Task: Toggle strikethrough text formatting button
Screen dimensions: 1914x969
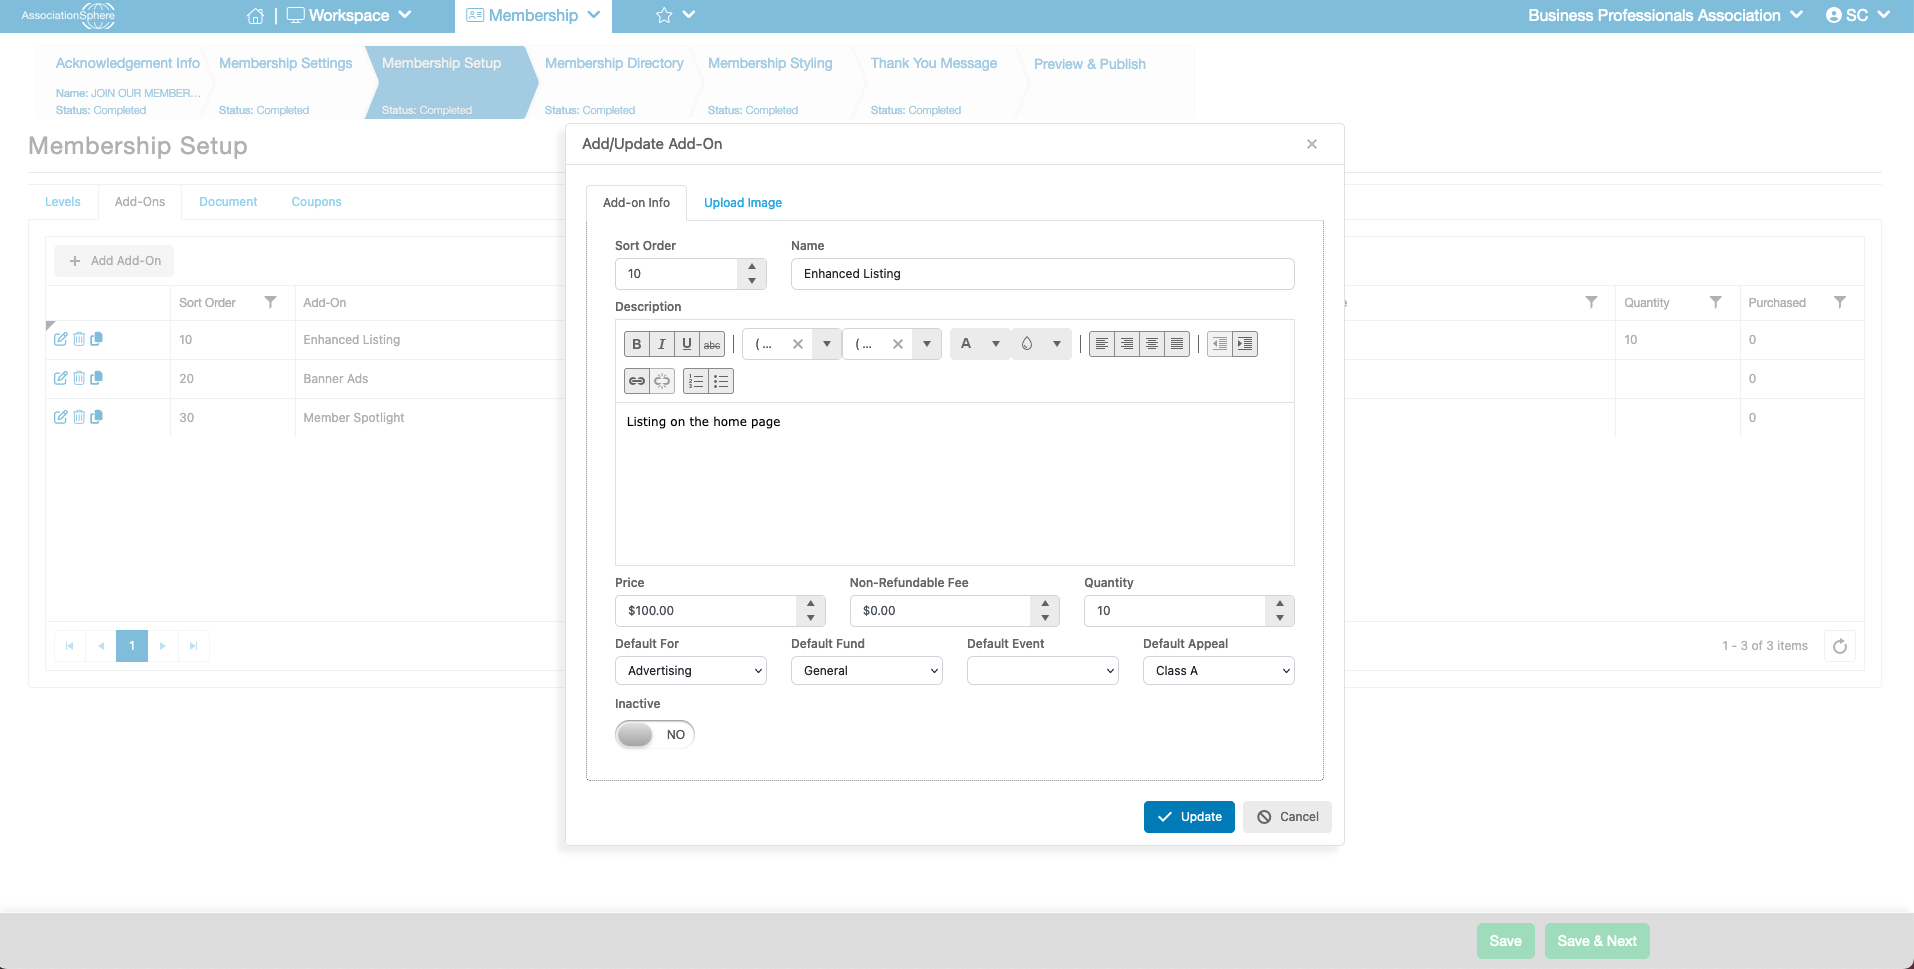Action: [712, 344]
